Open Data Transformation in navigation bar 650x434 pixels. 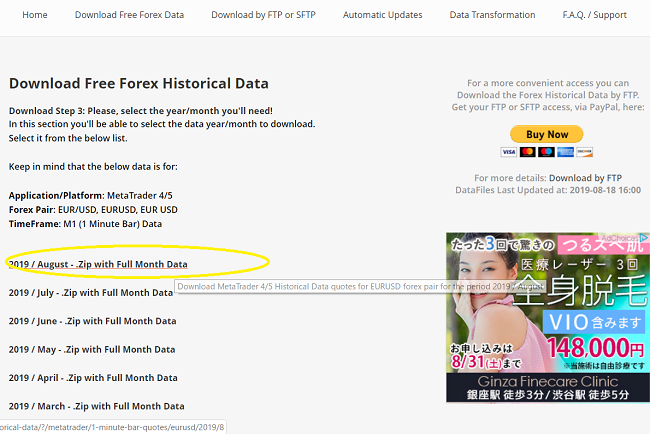[x=492, y=15]
